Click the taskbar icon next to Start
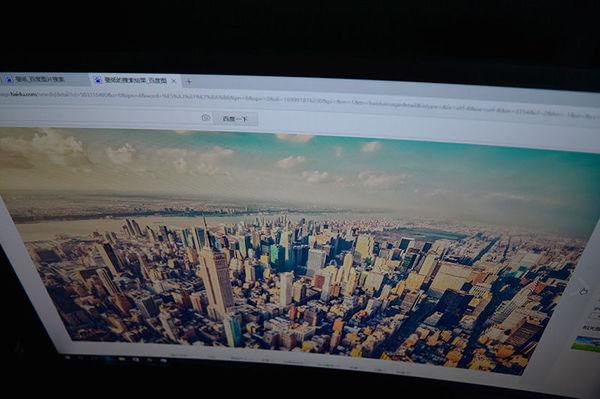The image size is (600, 399). pos(81,358)
